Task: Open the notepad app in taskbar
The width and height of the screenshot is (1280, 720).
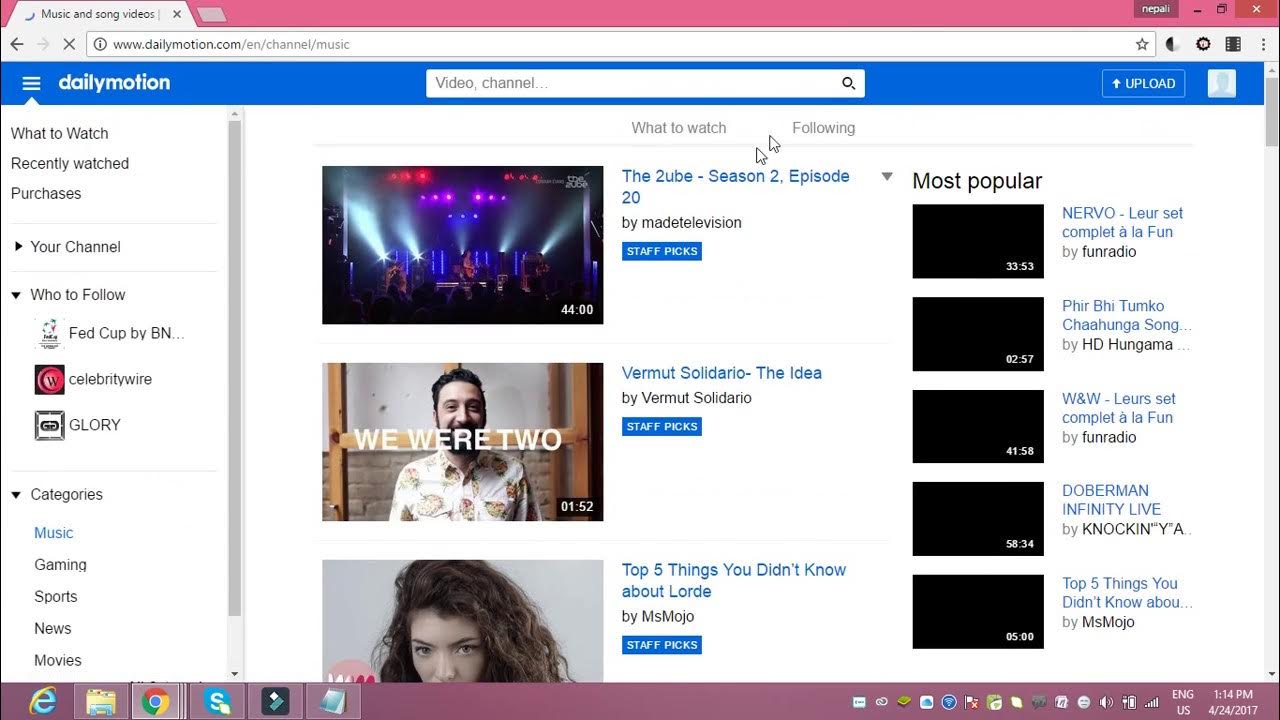Action: point(332,702)
